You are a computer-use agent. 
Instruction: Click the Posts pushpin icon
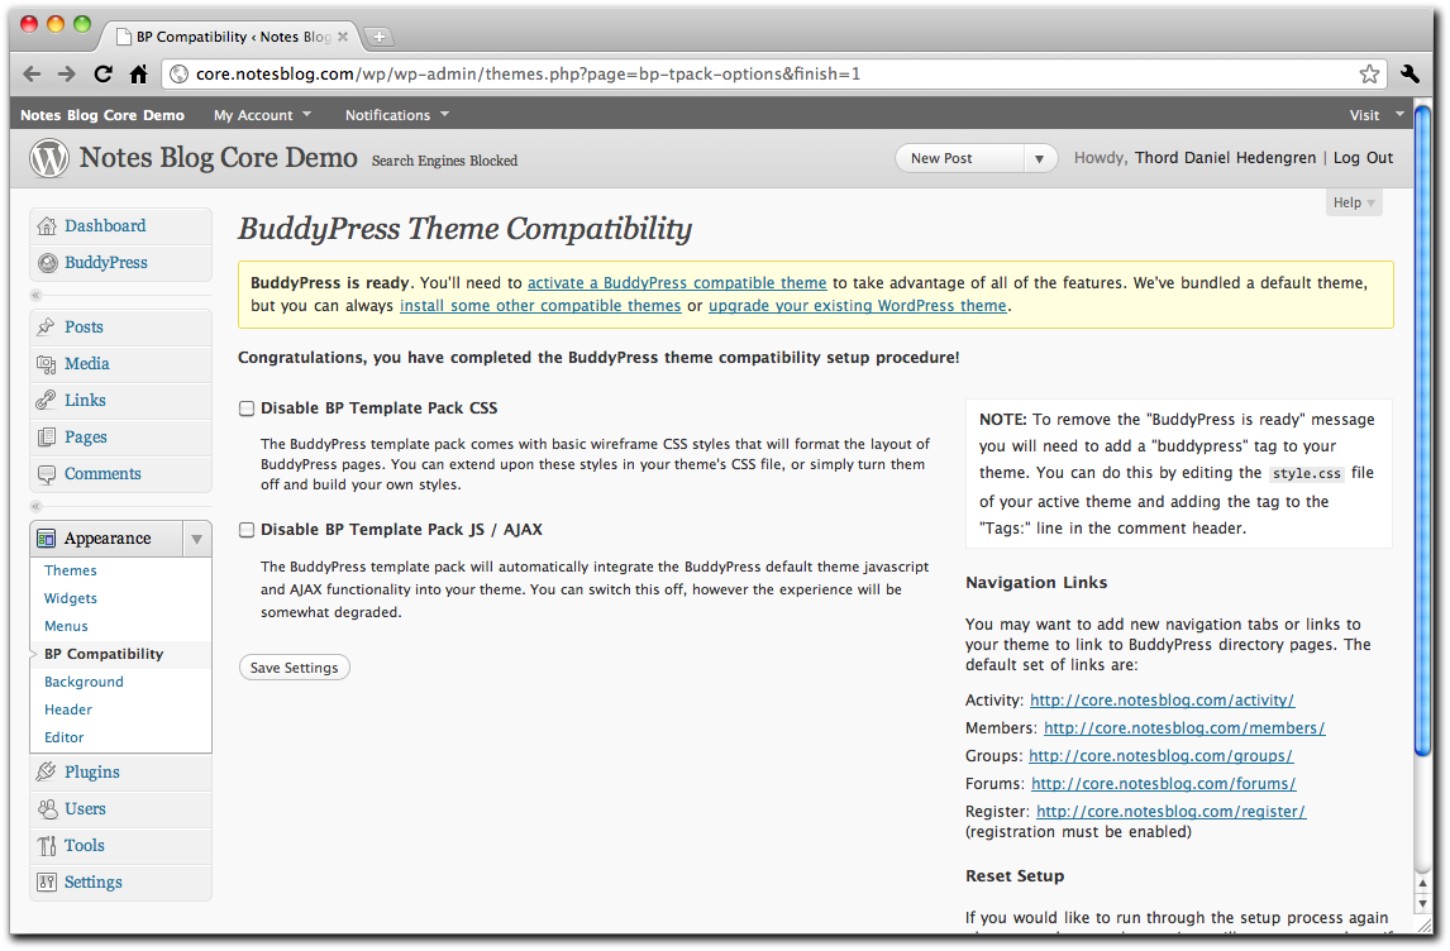pyautogui.click(x=46, y=327)
